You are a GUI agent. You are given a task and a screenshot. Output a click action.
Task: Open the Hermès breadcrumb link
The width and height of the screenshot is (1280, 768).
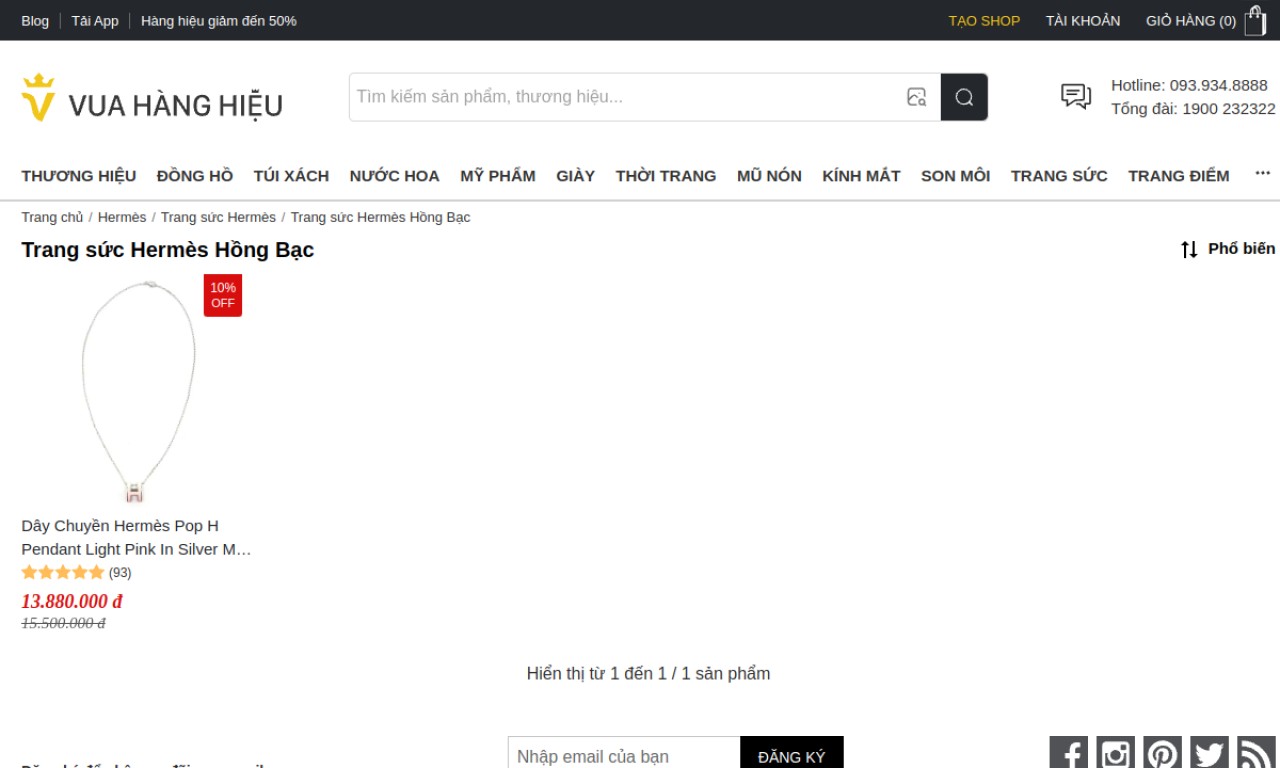point(122,217)
